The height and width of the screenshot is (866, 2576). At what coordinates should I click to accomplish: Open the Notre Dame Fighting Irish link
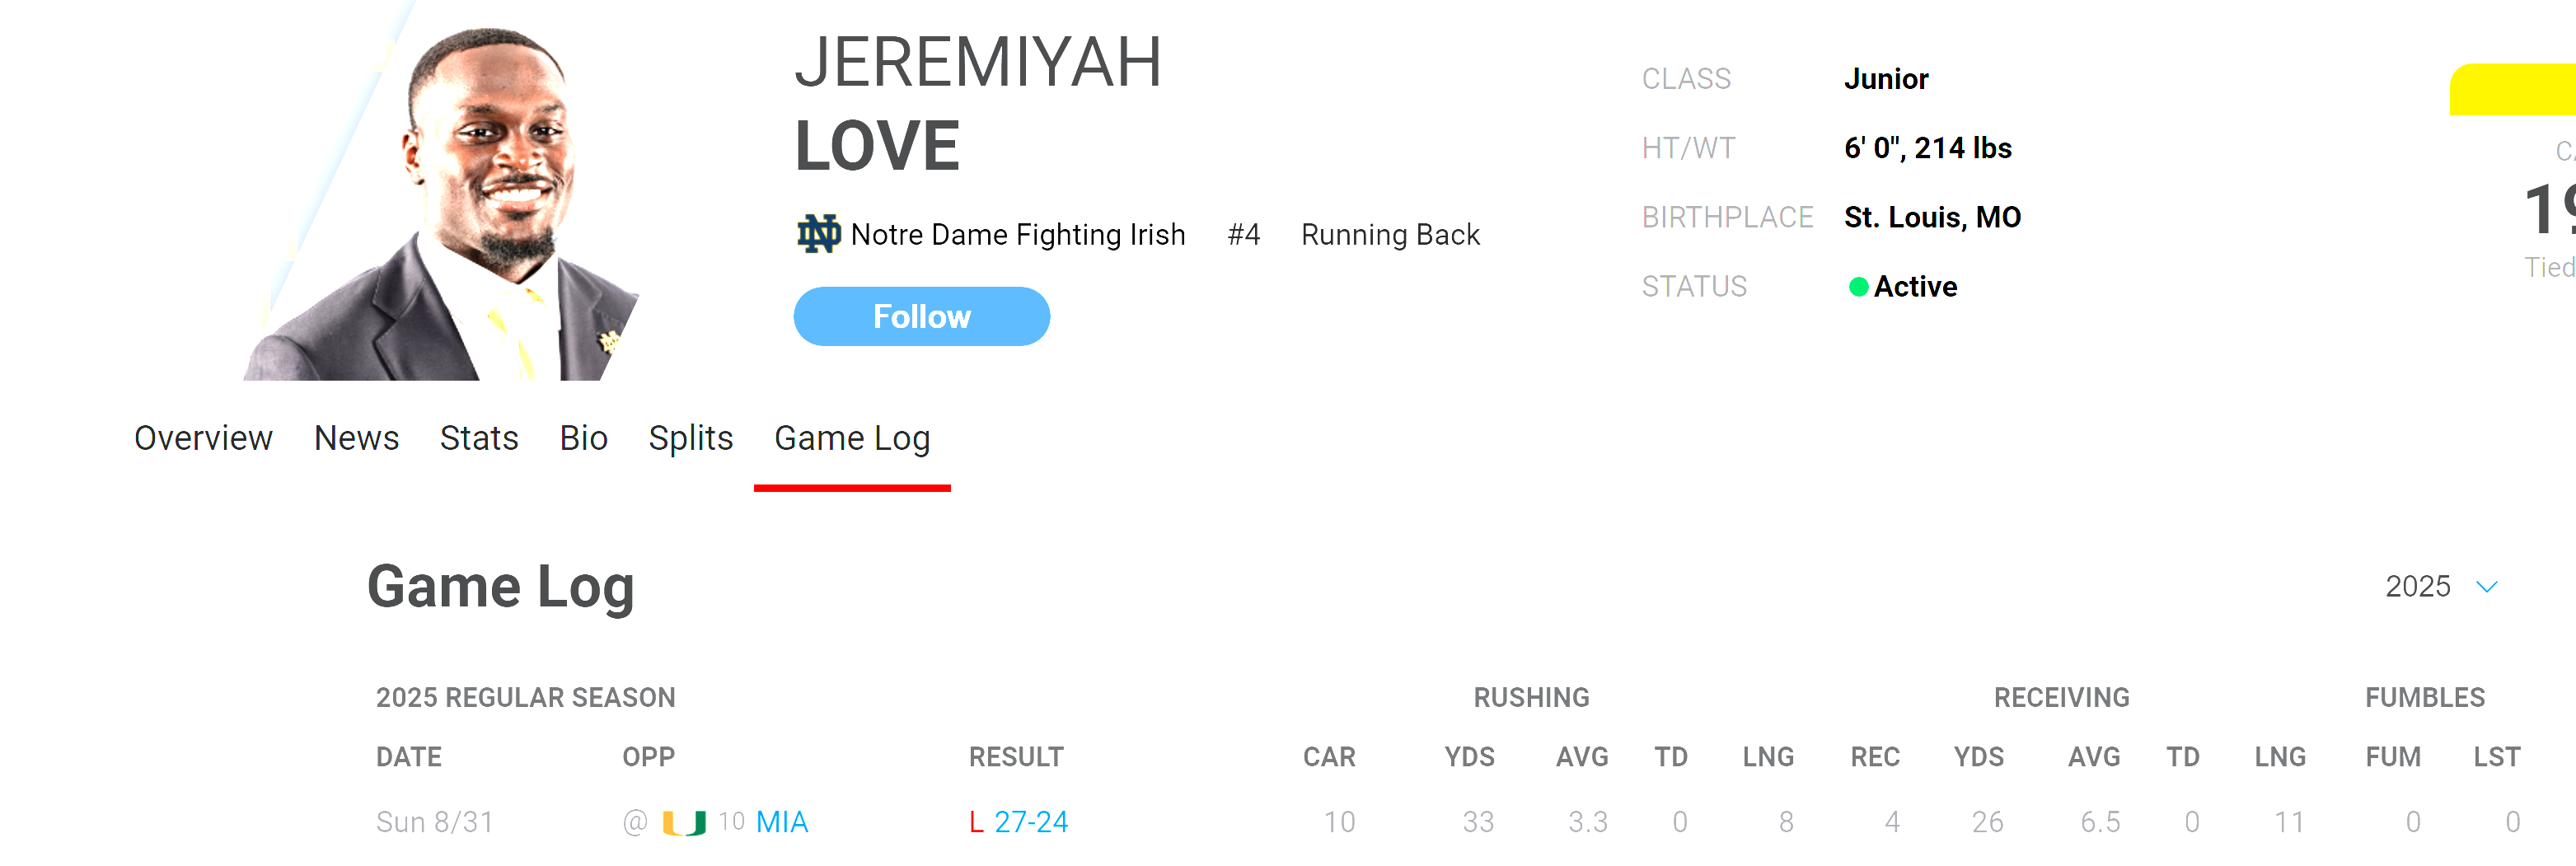1017,235
